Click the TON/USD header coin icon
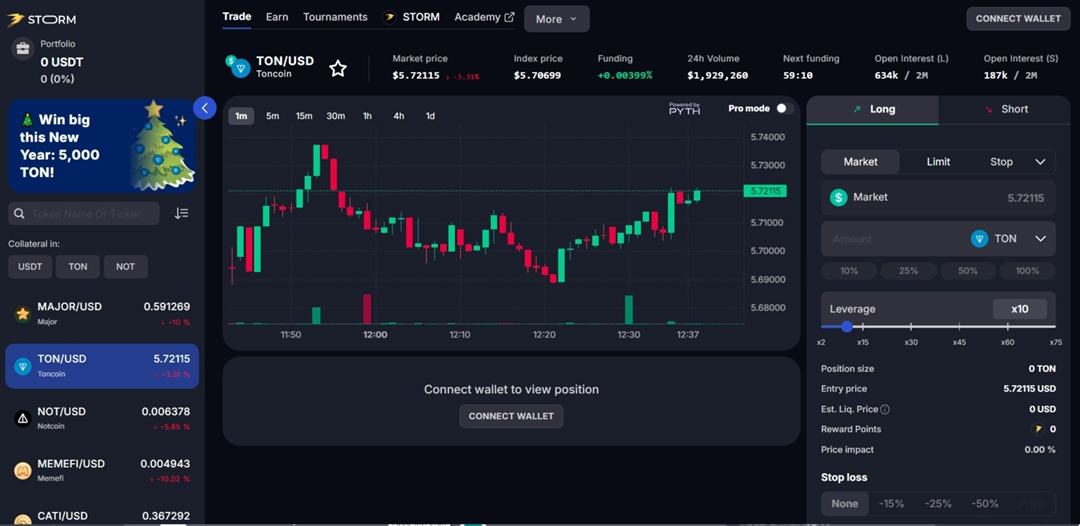This screenshot has height=526, width=1080. [238, 66]
